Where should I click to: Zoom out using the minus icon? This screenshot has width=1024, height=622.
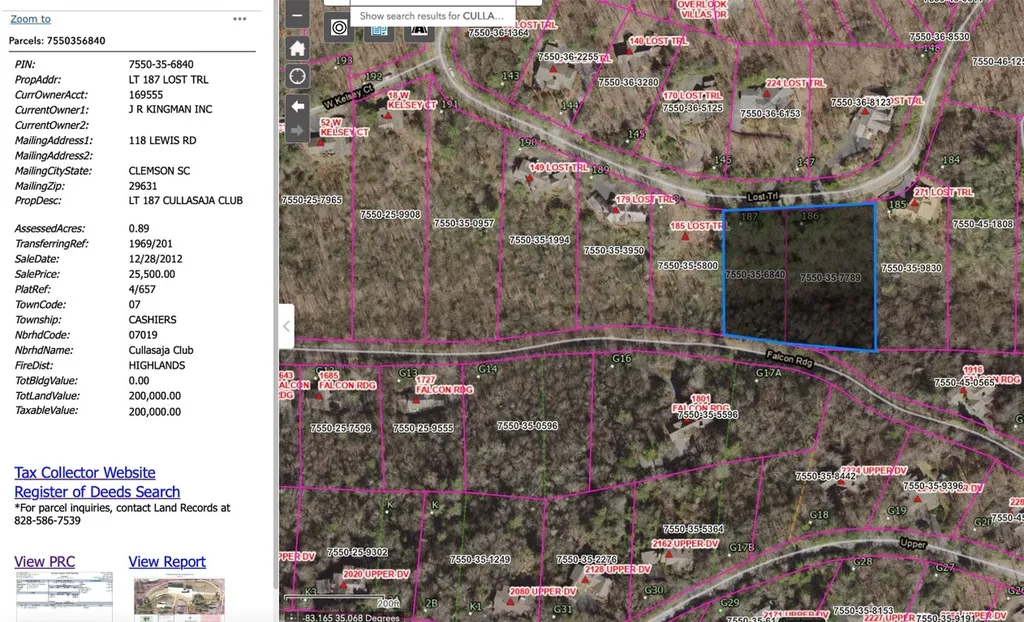296,15
